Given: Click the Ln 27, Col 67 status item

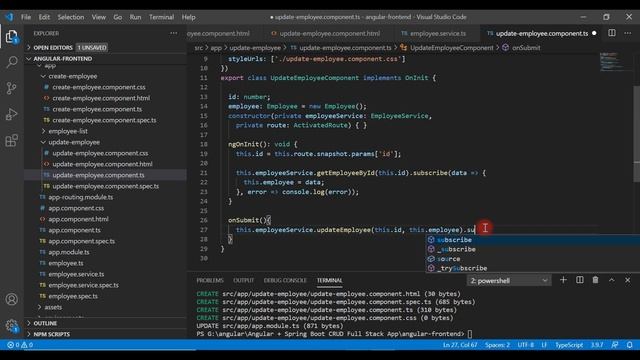Looking at the screenshot, I should pos(460,345).
